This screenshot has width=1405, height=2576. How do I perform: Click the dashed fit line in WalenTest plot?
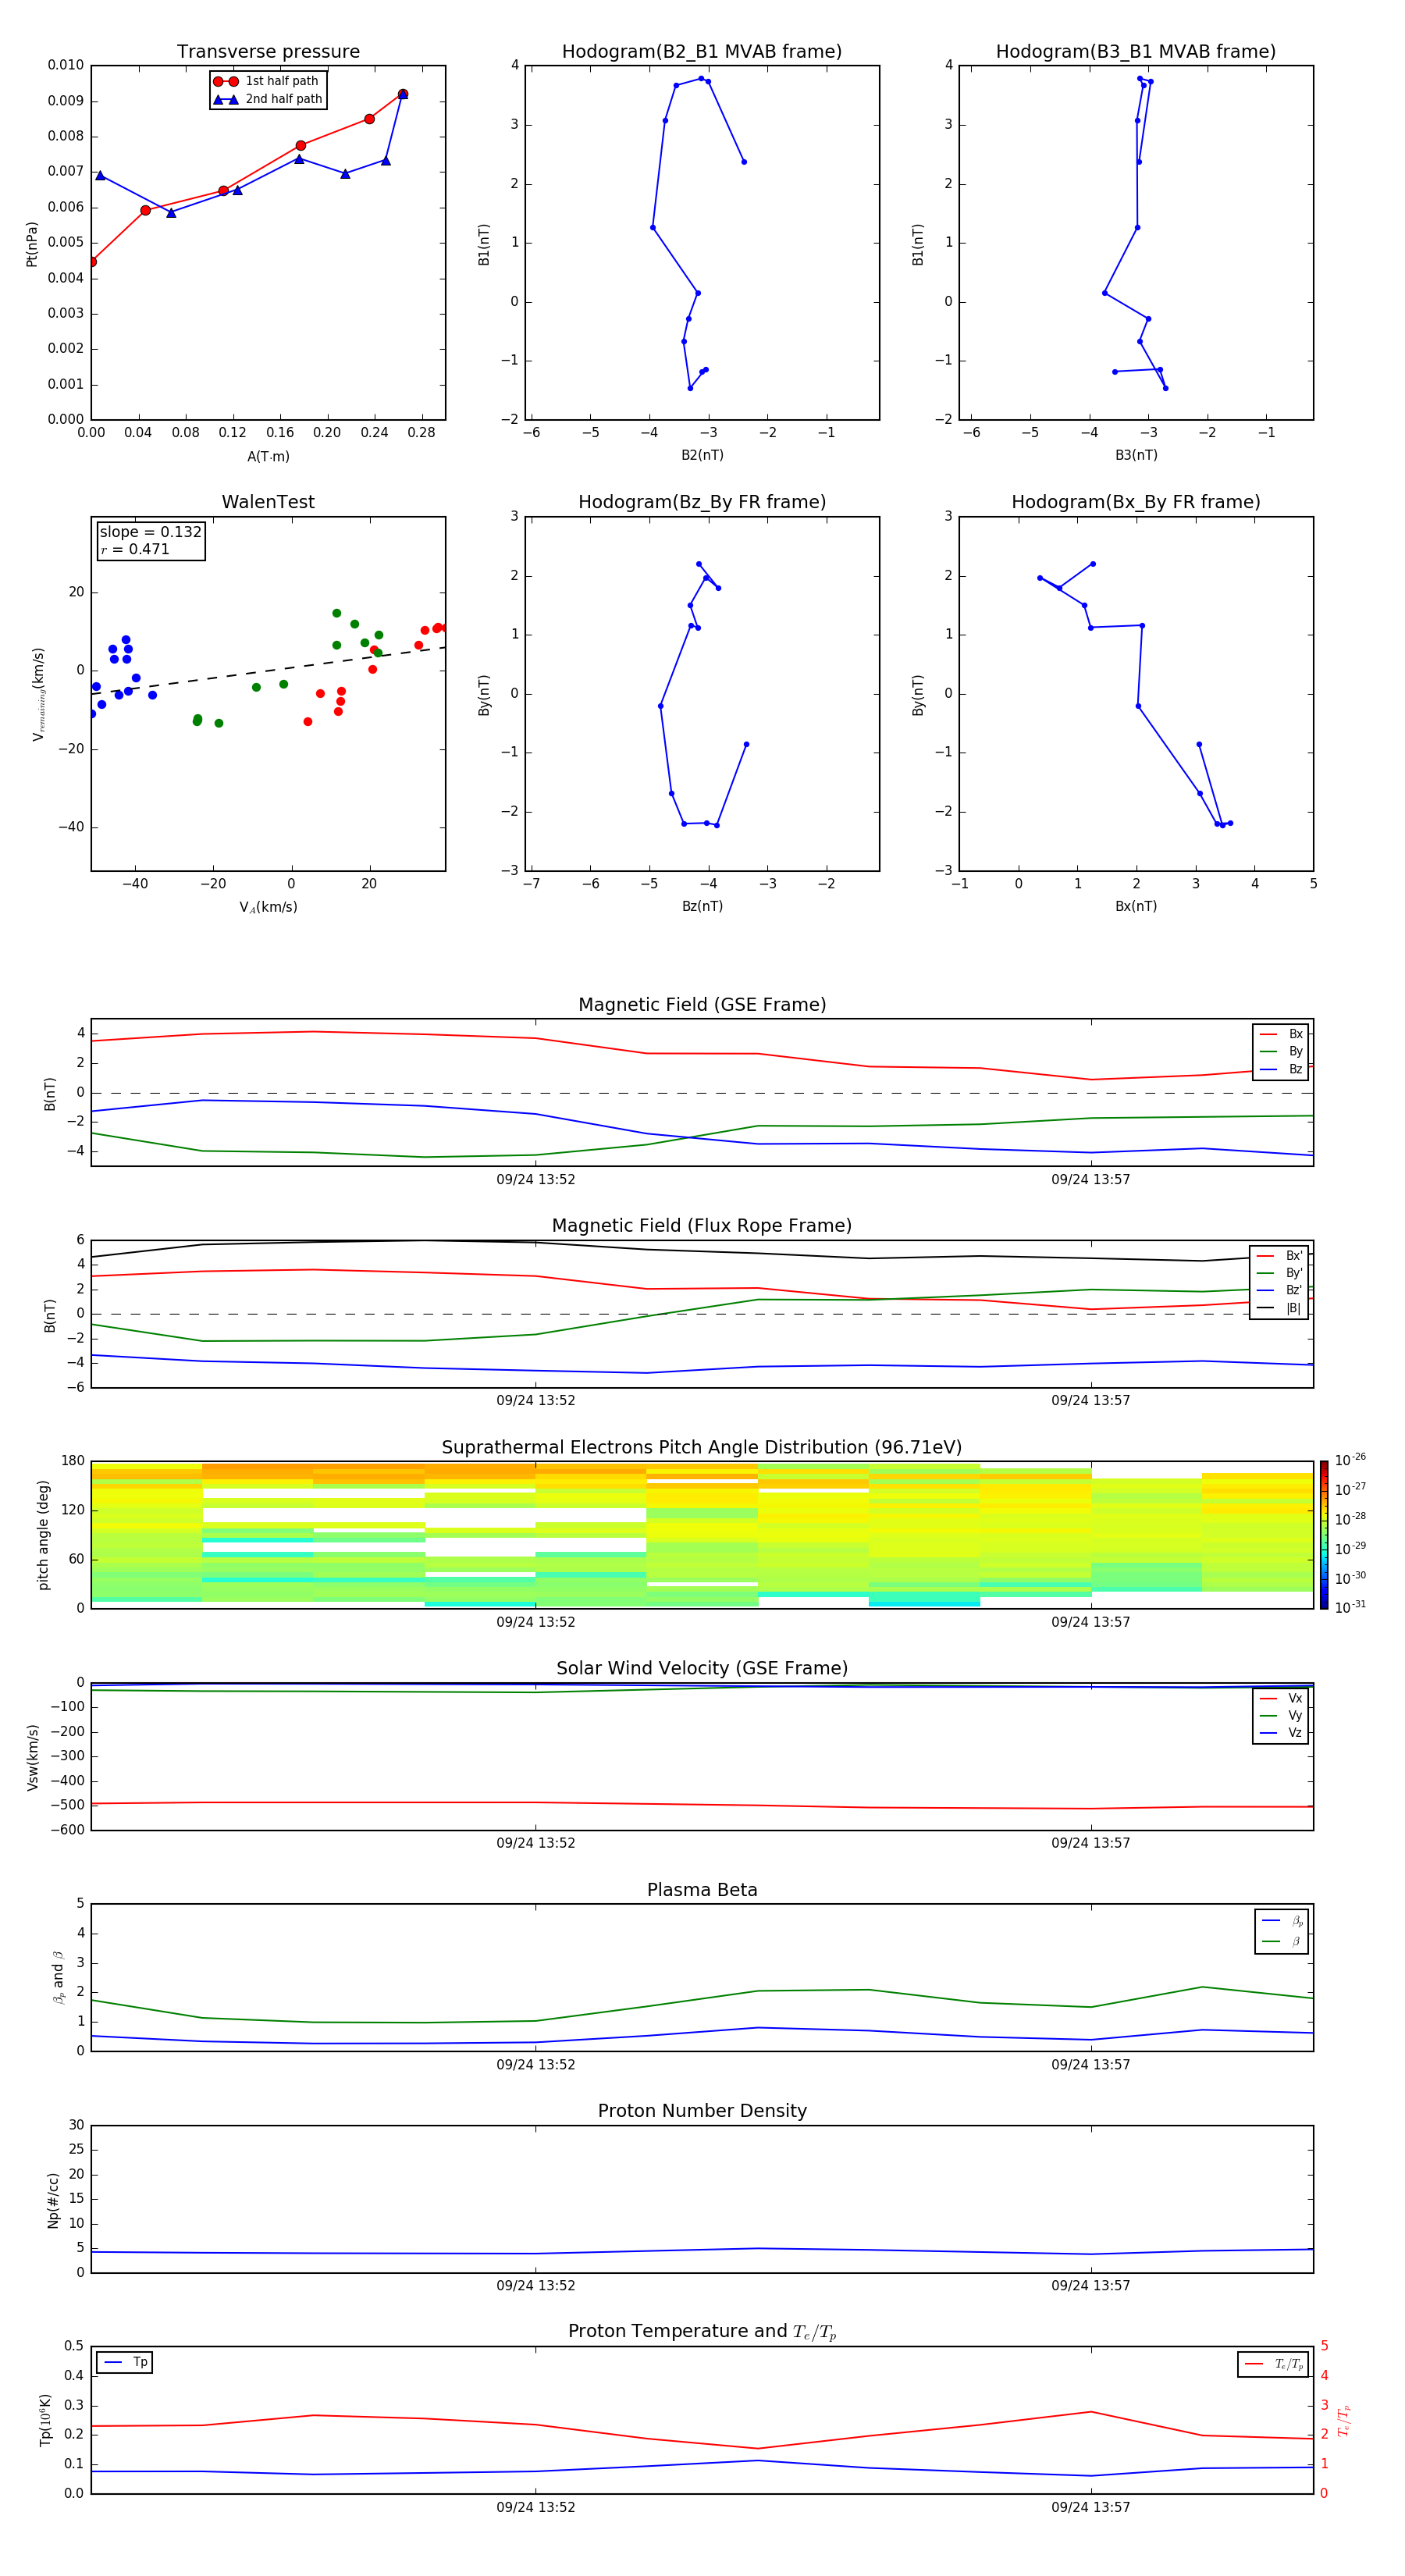pyautogui.click(x=268, y=670)
